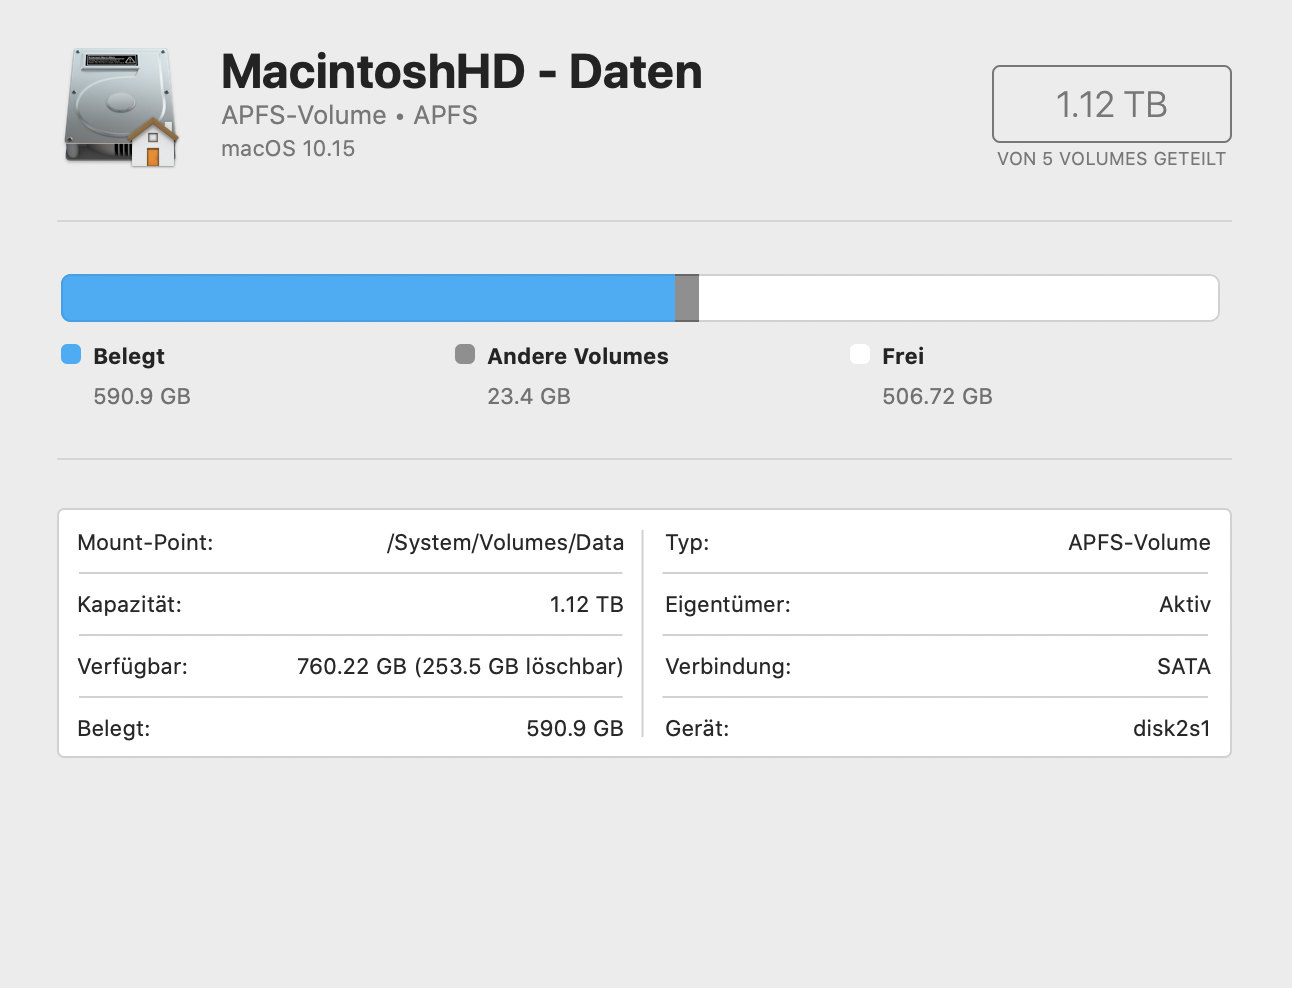Click the white Frei legend swatch
This screenshot has width=1292, height=988.
(860, 354)
